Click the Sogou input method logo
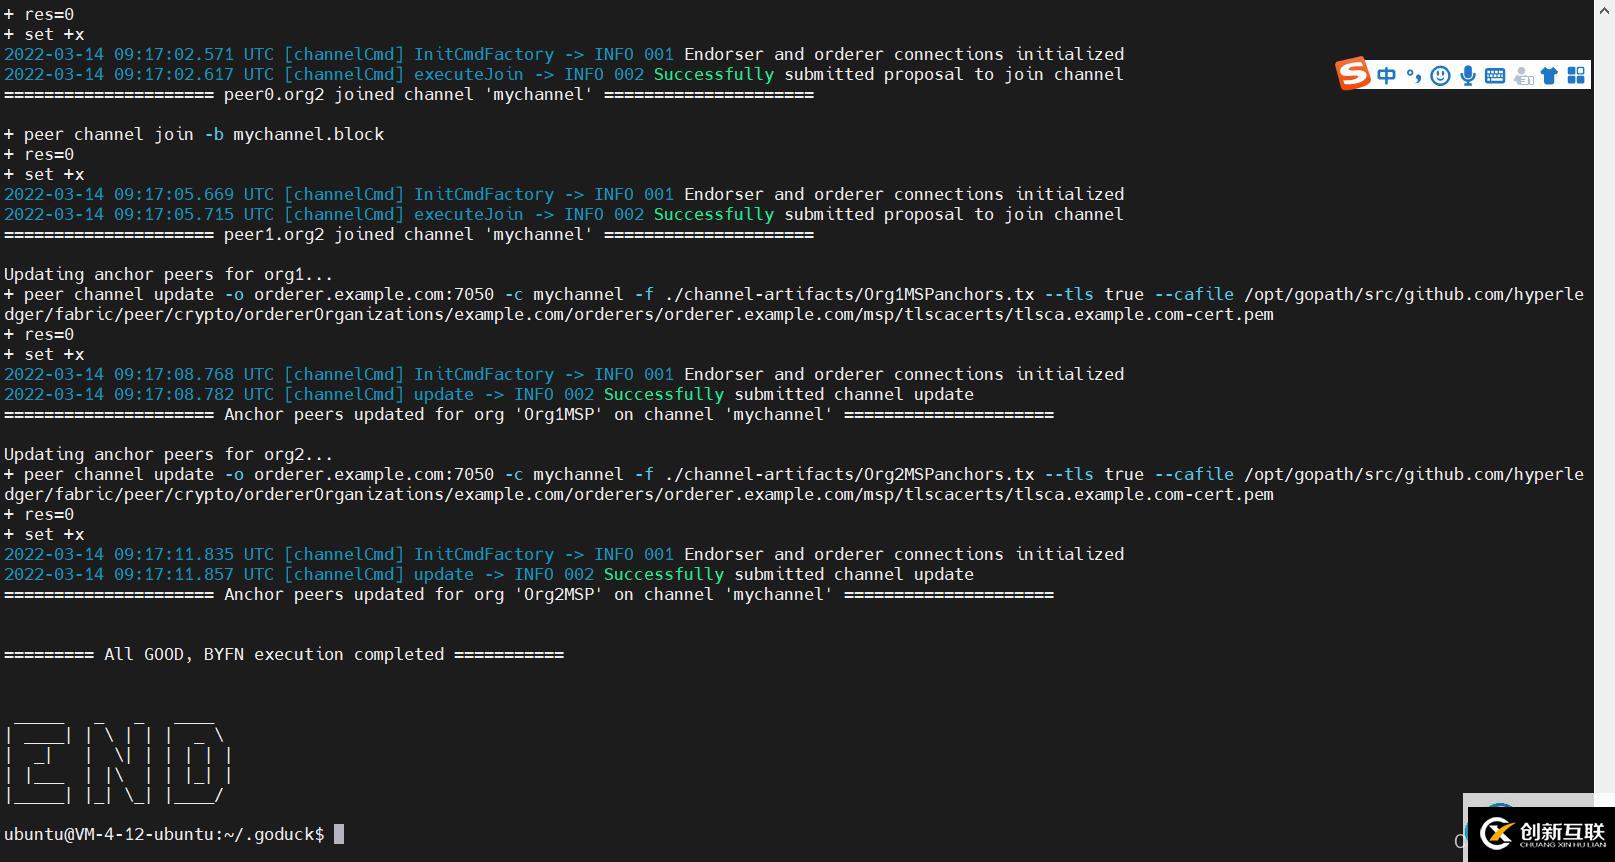Screen dimensions: 1615x862 [x=1352, y=74]
